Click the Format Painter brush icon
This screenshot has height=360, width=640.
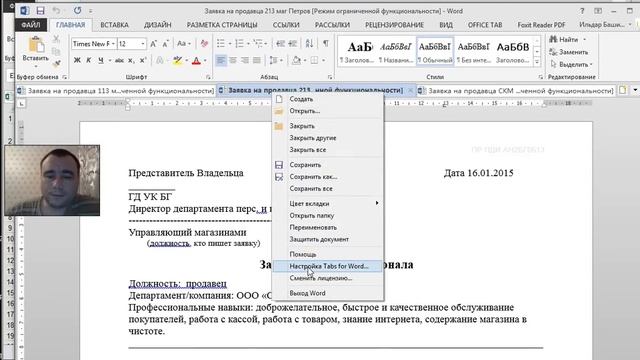[56, 63]
